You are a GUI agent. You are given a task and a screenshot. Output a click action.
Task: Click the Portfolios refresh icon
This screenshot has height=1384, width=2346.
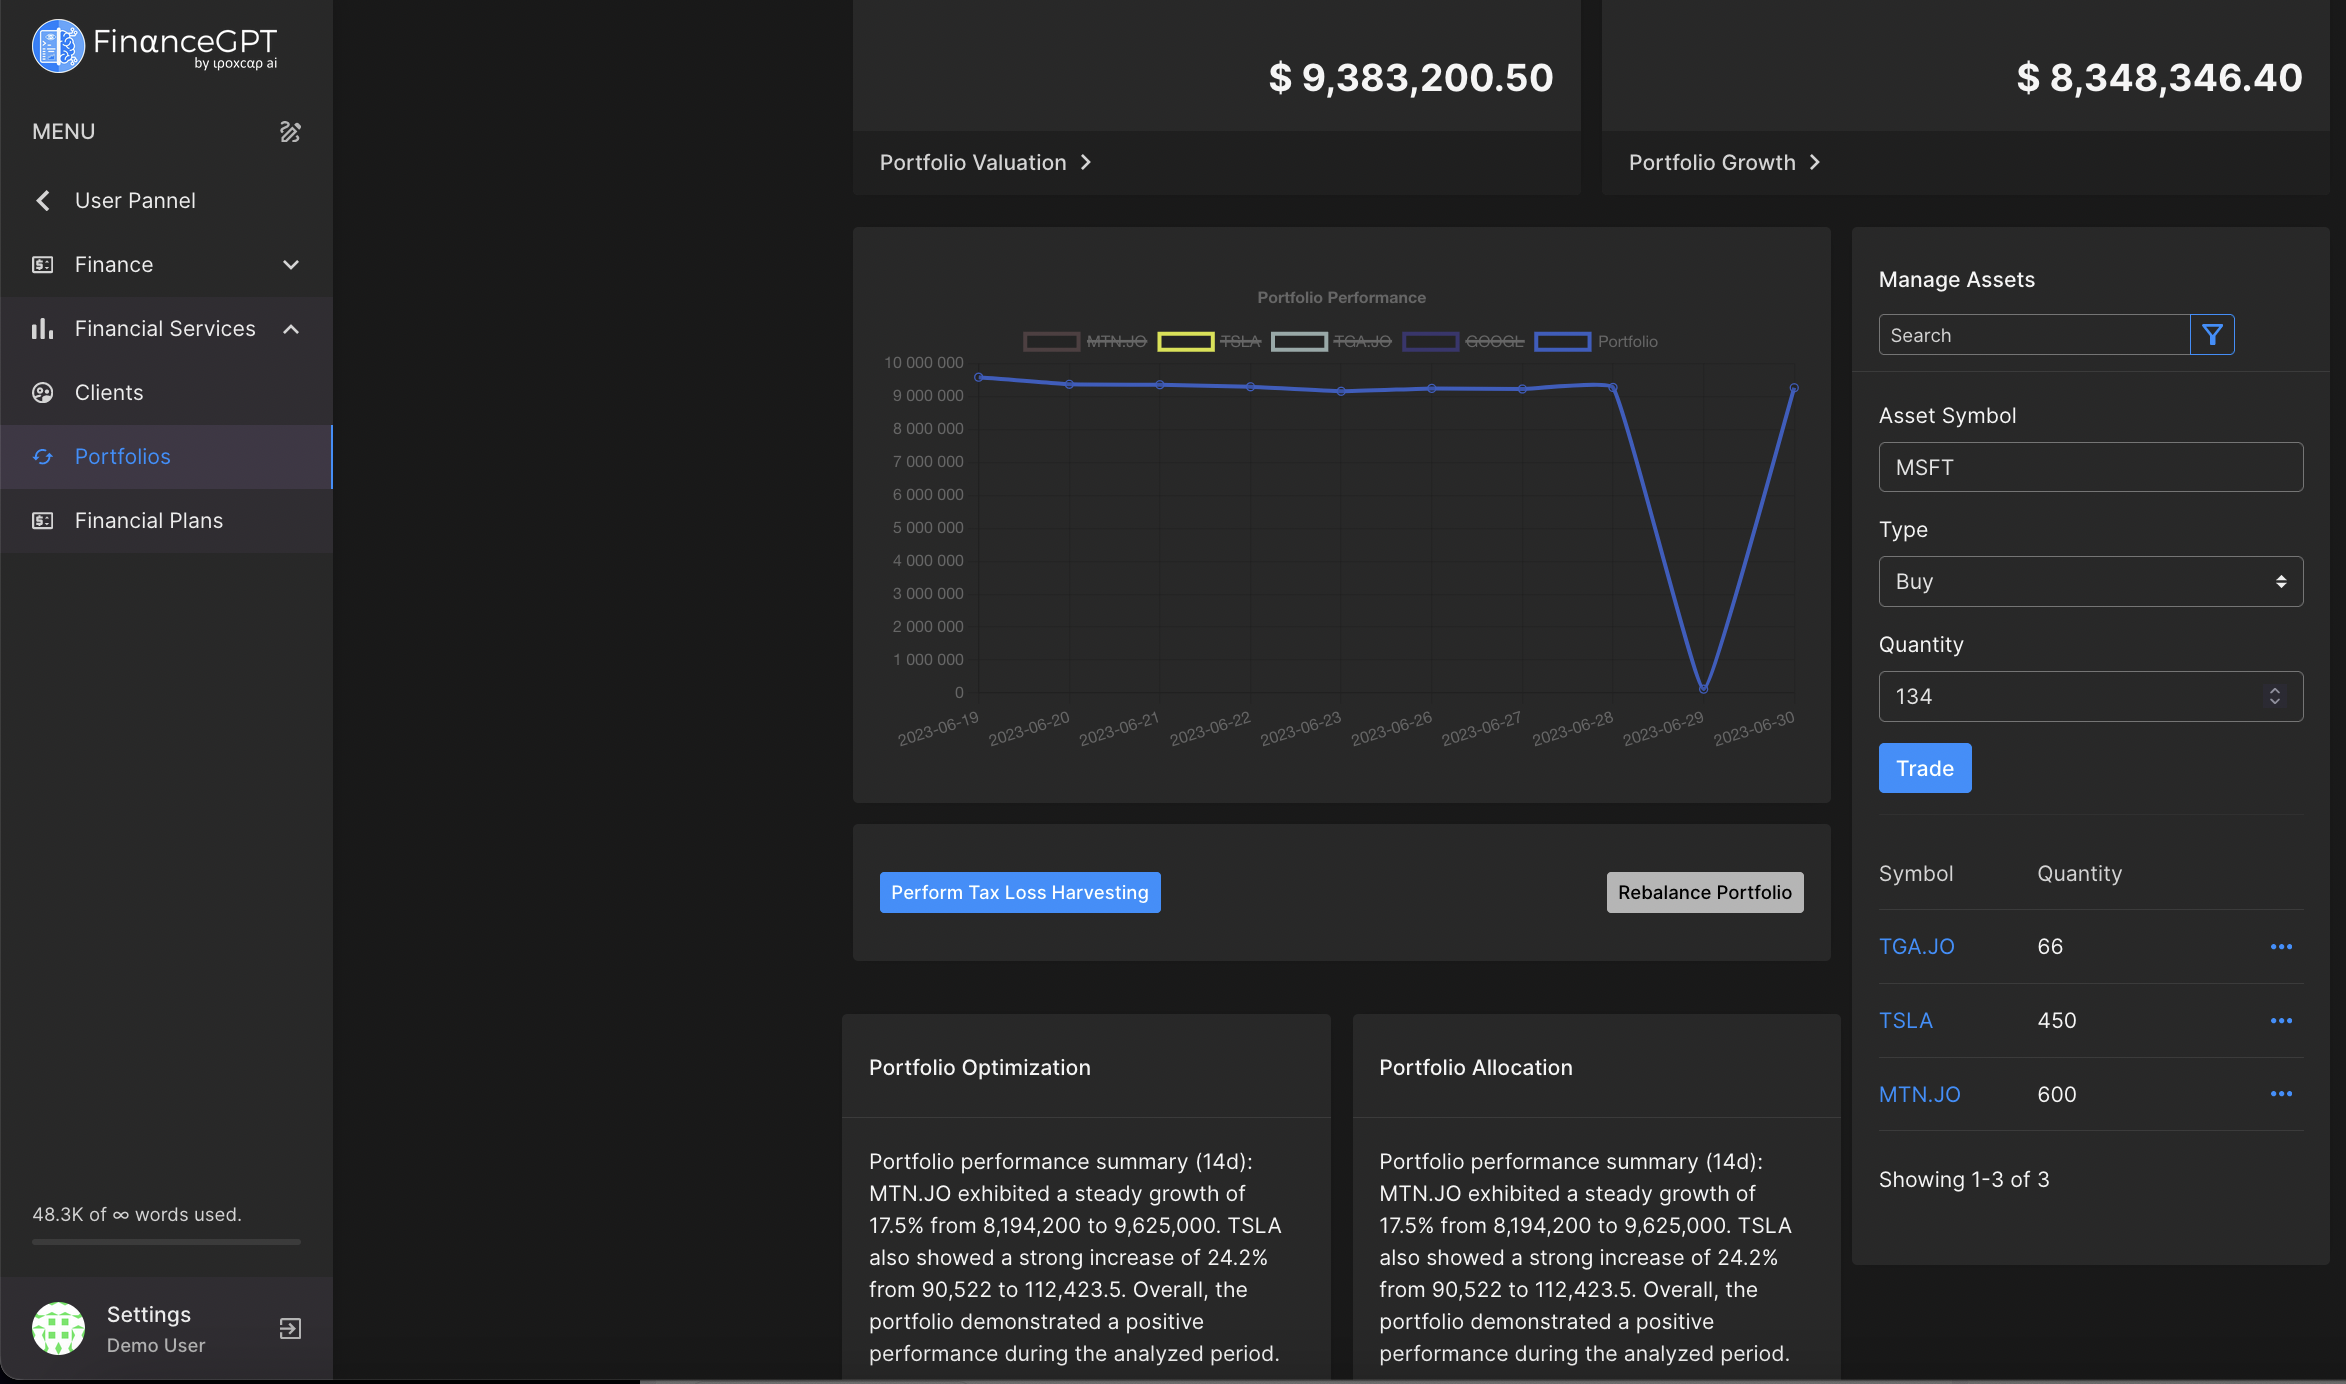[x=42, y=457]
